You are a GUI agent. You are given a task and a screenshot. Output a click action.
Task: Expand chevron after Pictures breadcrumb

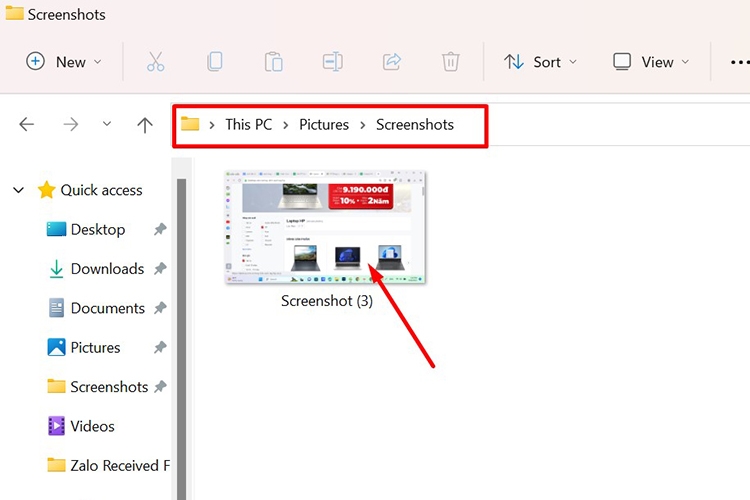click(x=363, y=125)
